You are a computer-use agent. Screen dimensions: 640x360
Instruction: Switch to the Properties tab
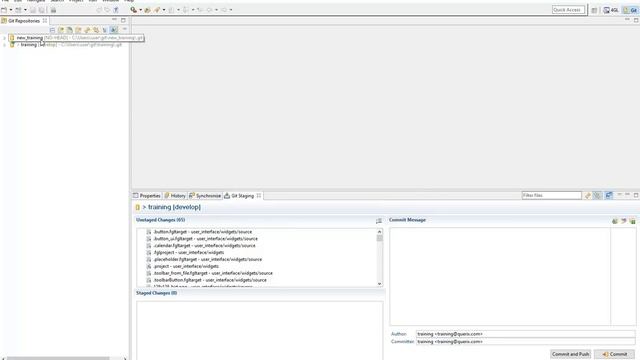tap(147, 196)
